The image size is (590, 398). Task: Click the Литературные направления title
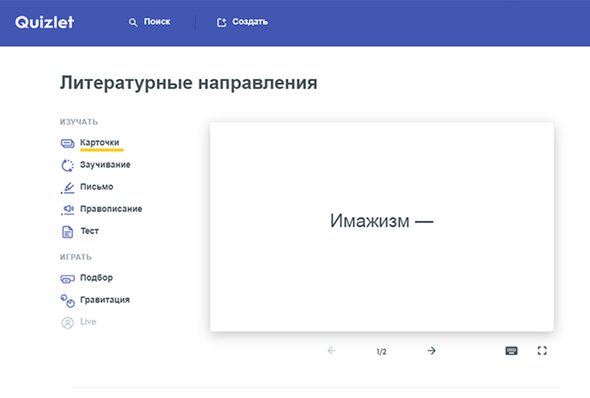click(189, 83)
